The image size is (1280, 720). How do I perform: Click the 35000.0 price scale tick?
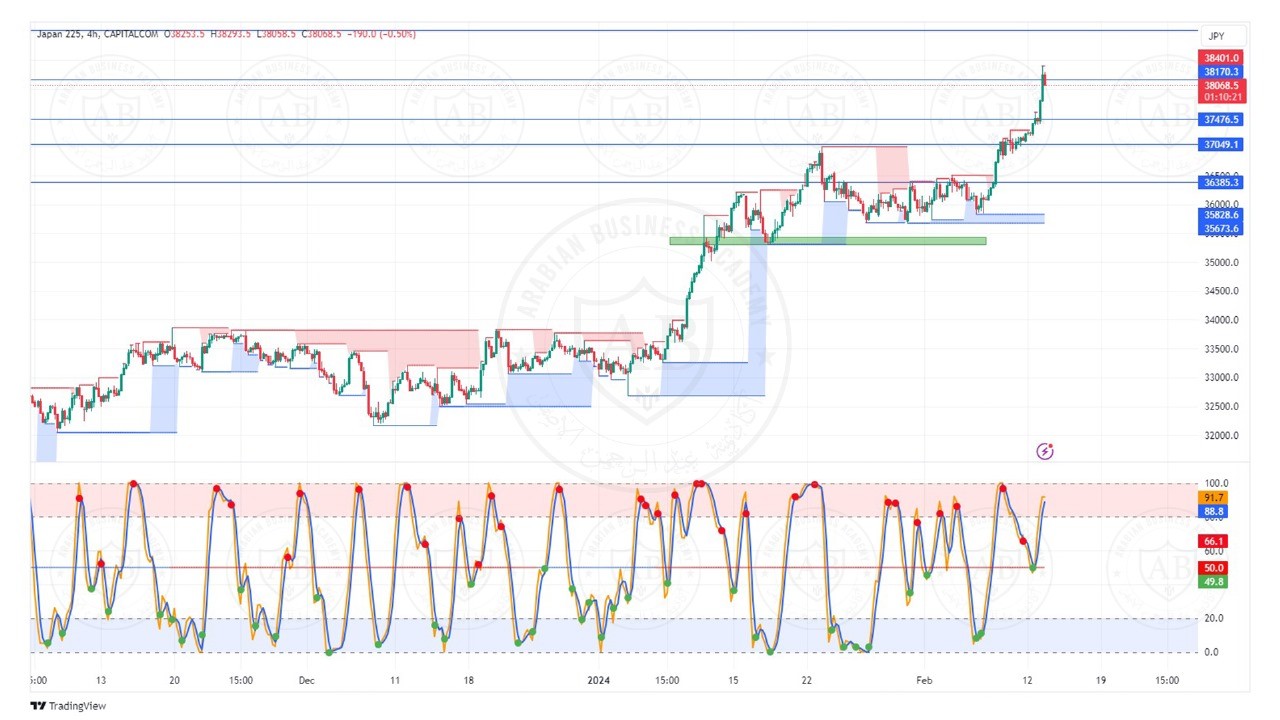coord(1221,263)
